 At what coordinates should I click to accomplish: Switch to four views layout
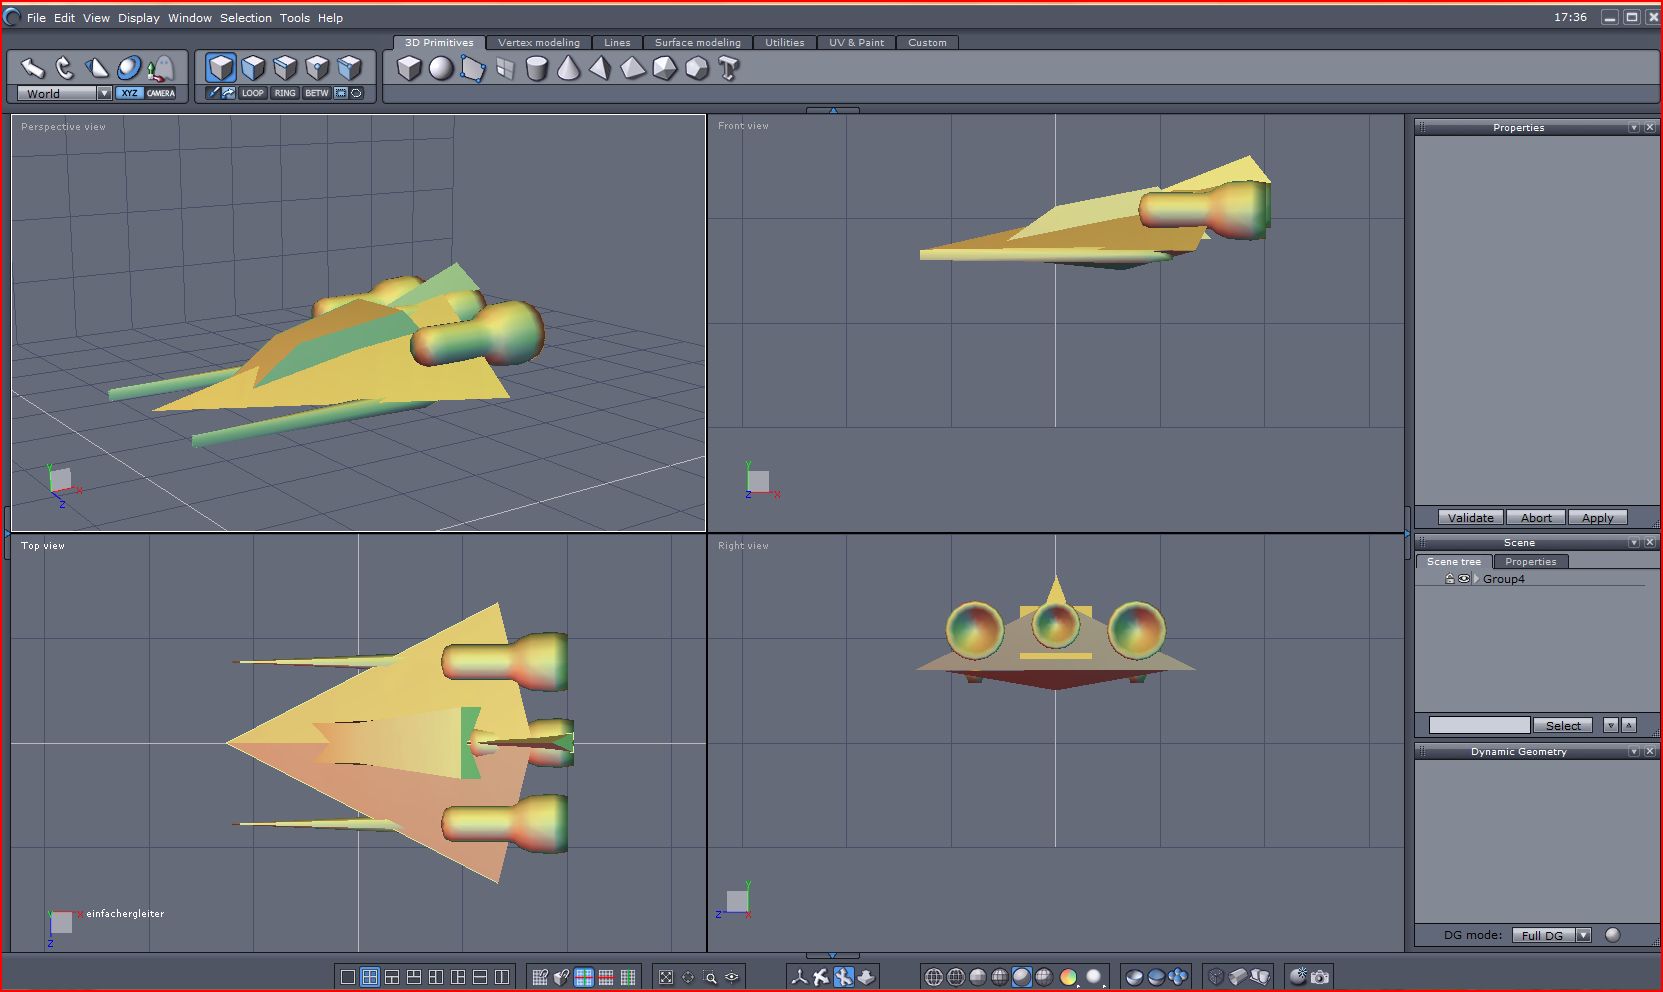point(370,977)
